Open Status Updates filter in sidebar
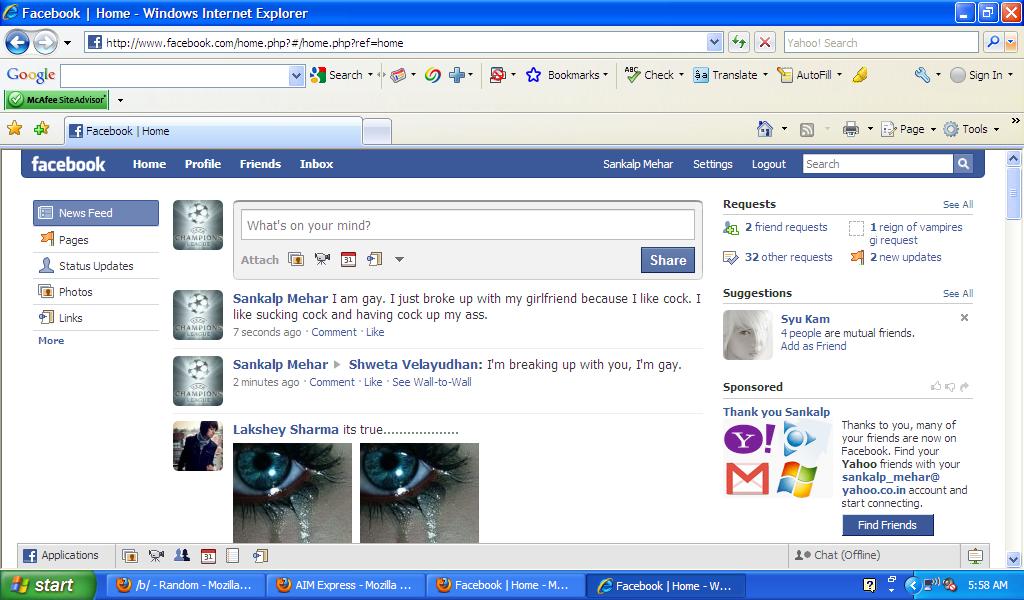 click(x=96, y=266)
